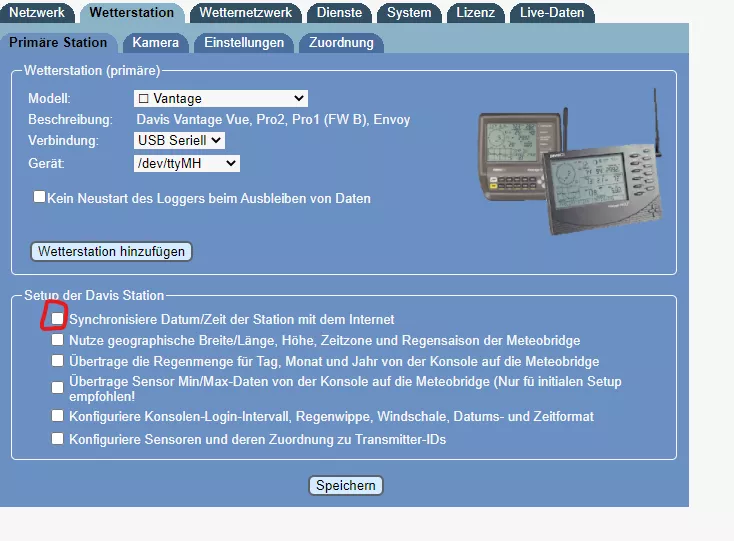Toggle 'Übertrage Sensor Min/Max-Daten' checkbox
Viewport: 734px width, 541px height.
57,387
